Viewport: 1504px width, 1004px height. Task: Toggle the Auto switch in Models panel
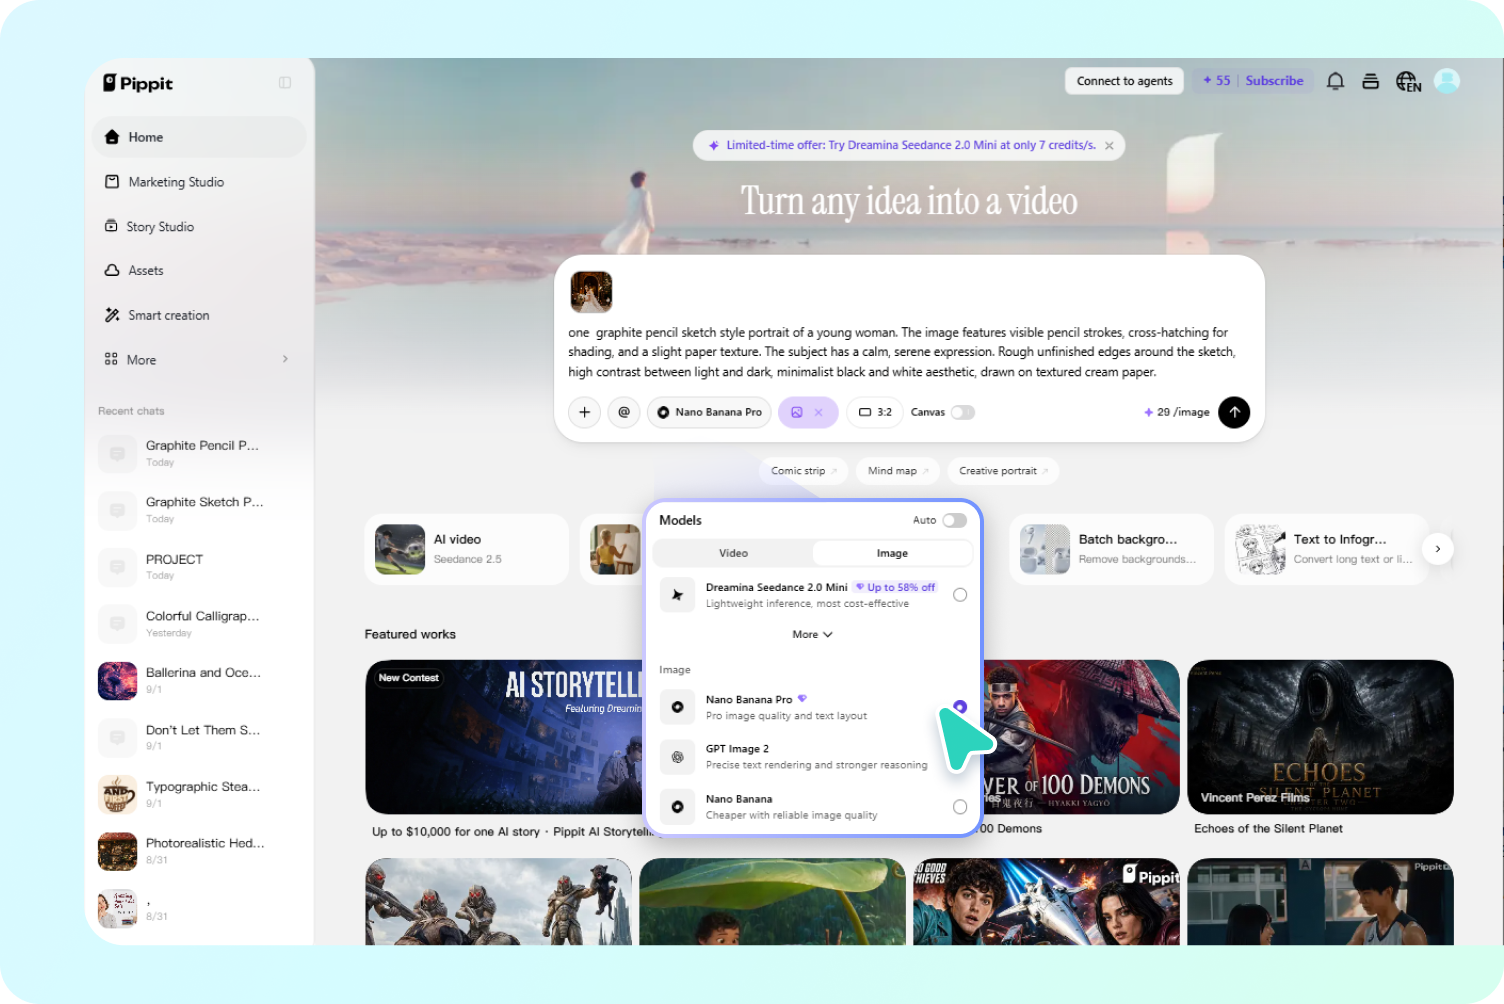[954, 520]
